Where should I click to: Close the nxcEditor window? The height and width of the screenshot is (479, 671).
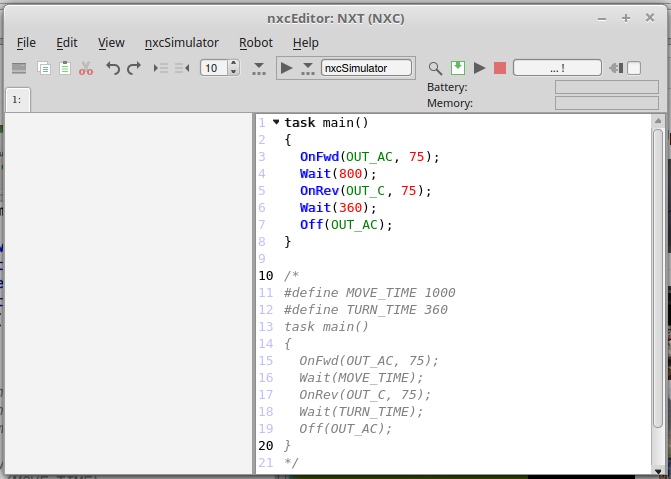650,18
